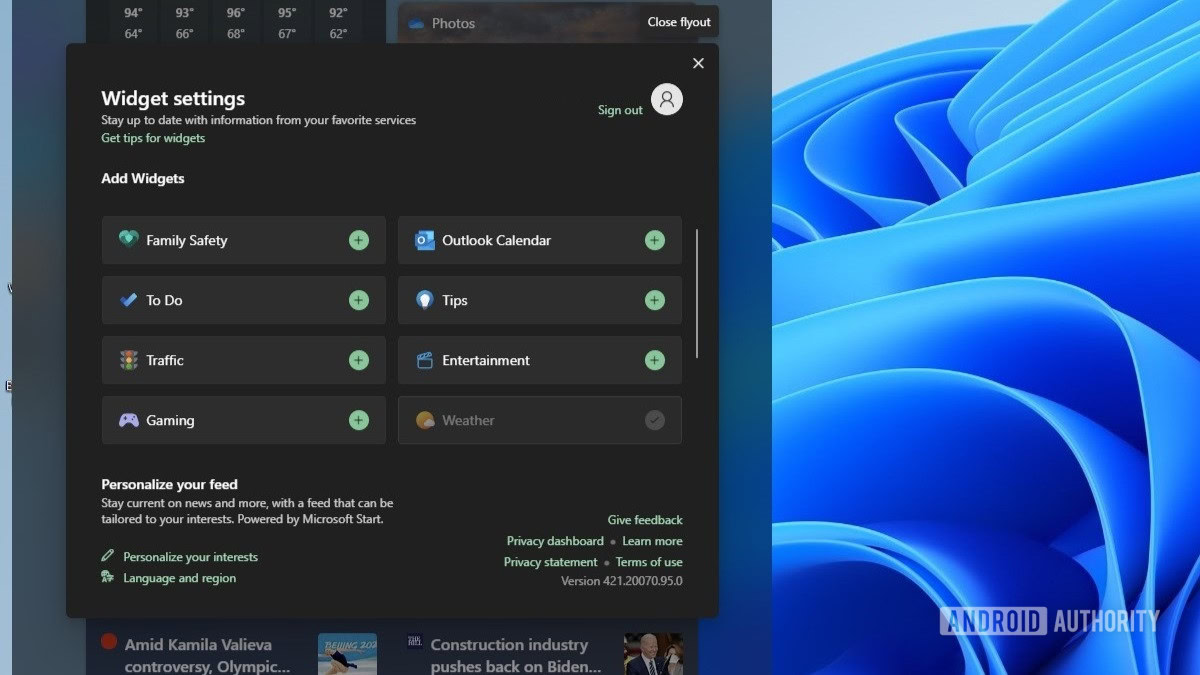1200x675 pixels.
Task: Open the Learn more link
Action: click(x=652, y=541)
